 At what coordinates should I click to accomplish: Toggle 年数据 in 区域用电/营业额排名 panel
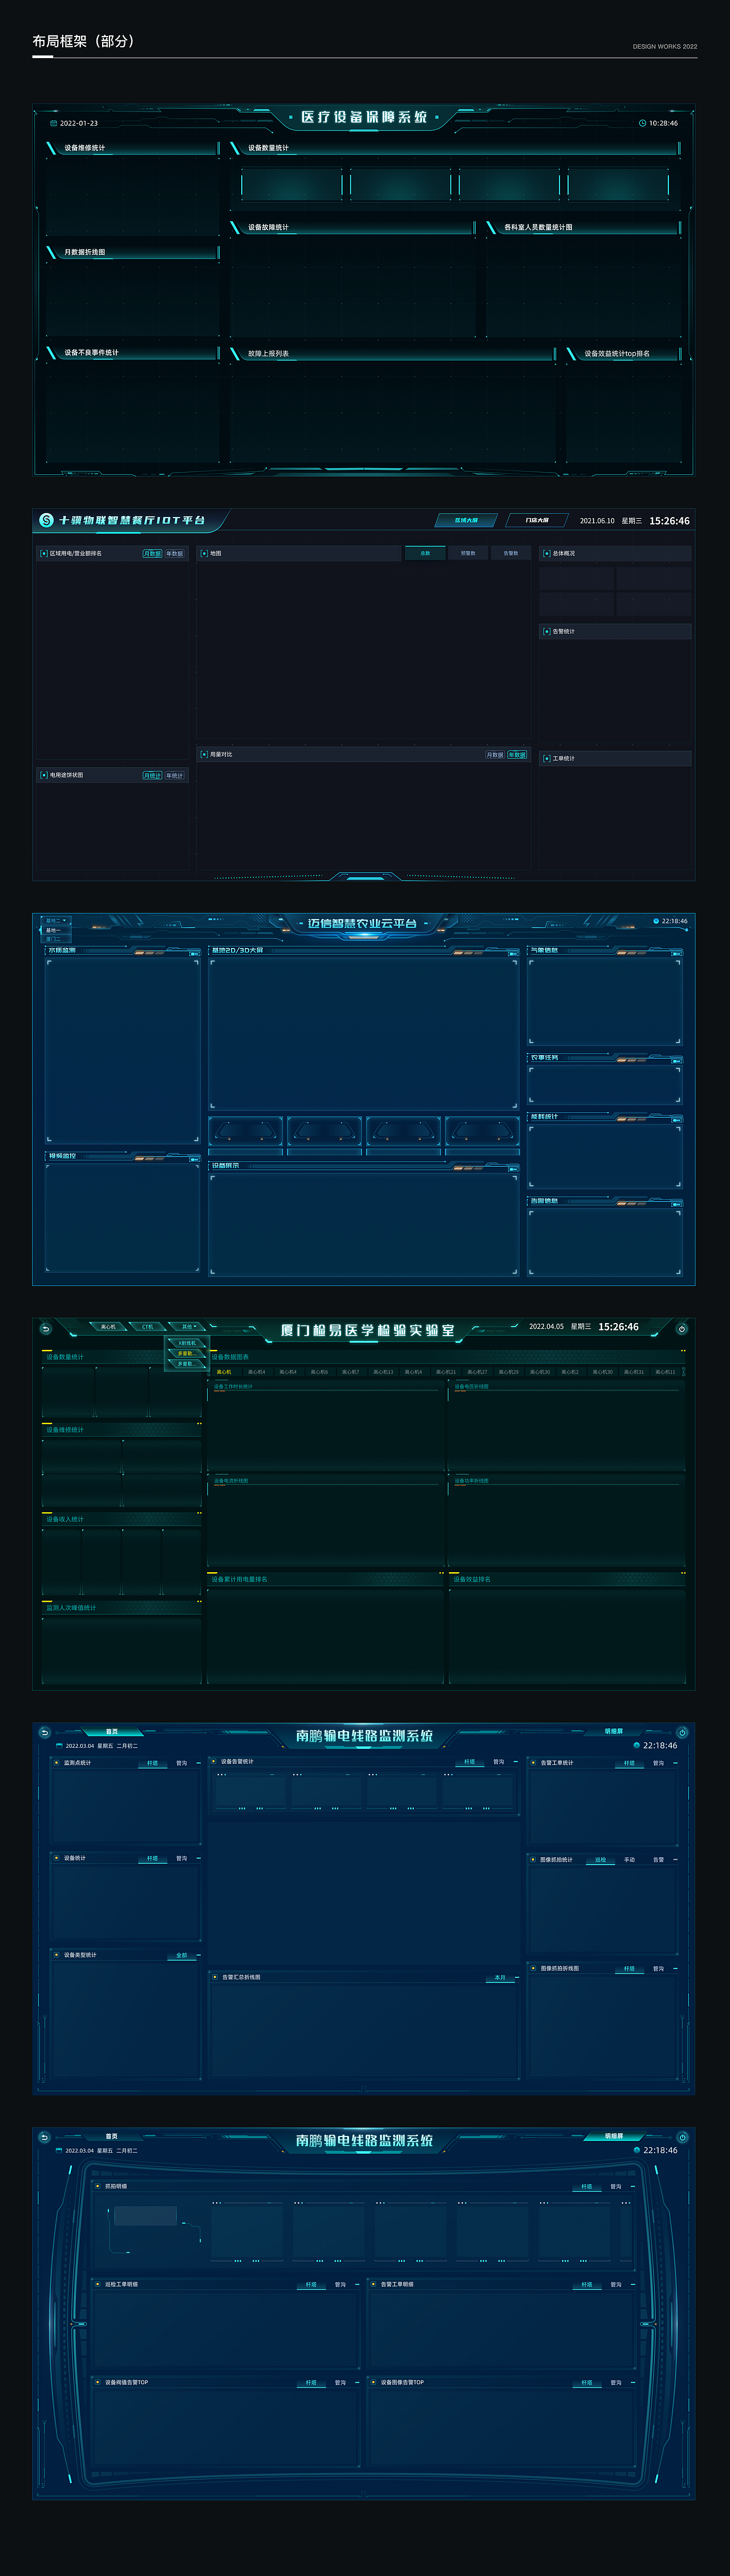coord(175,553)
